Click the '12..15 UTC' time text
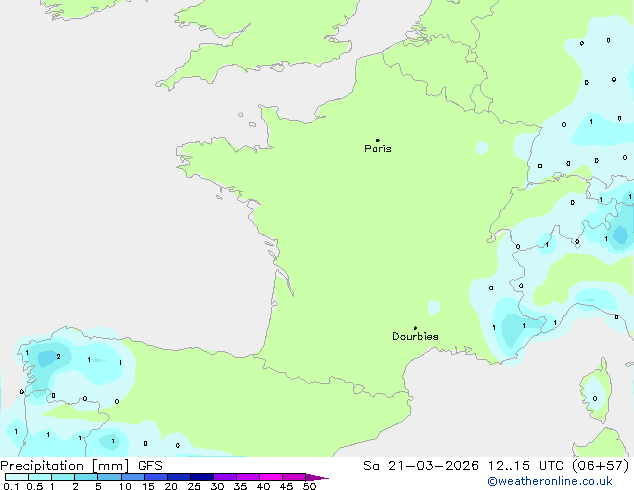 click(x=525, y=466)
